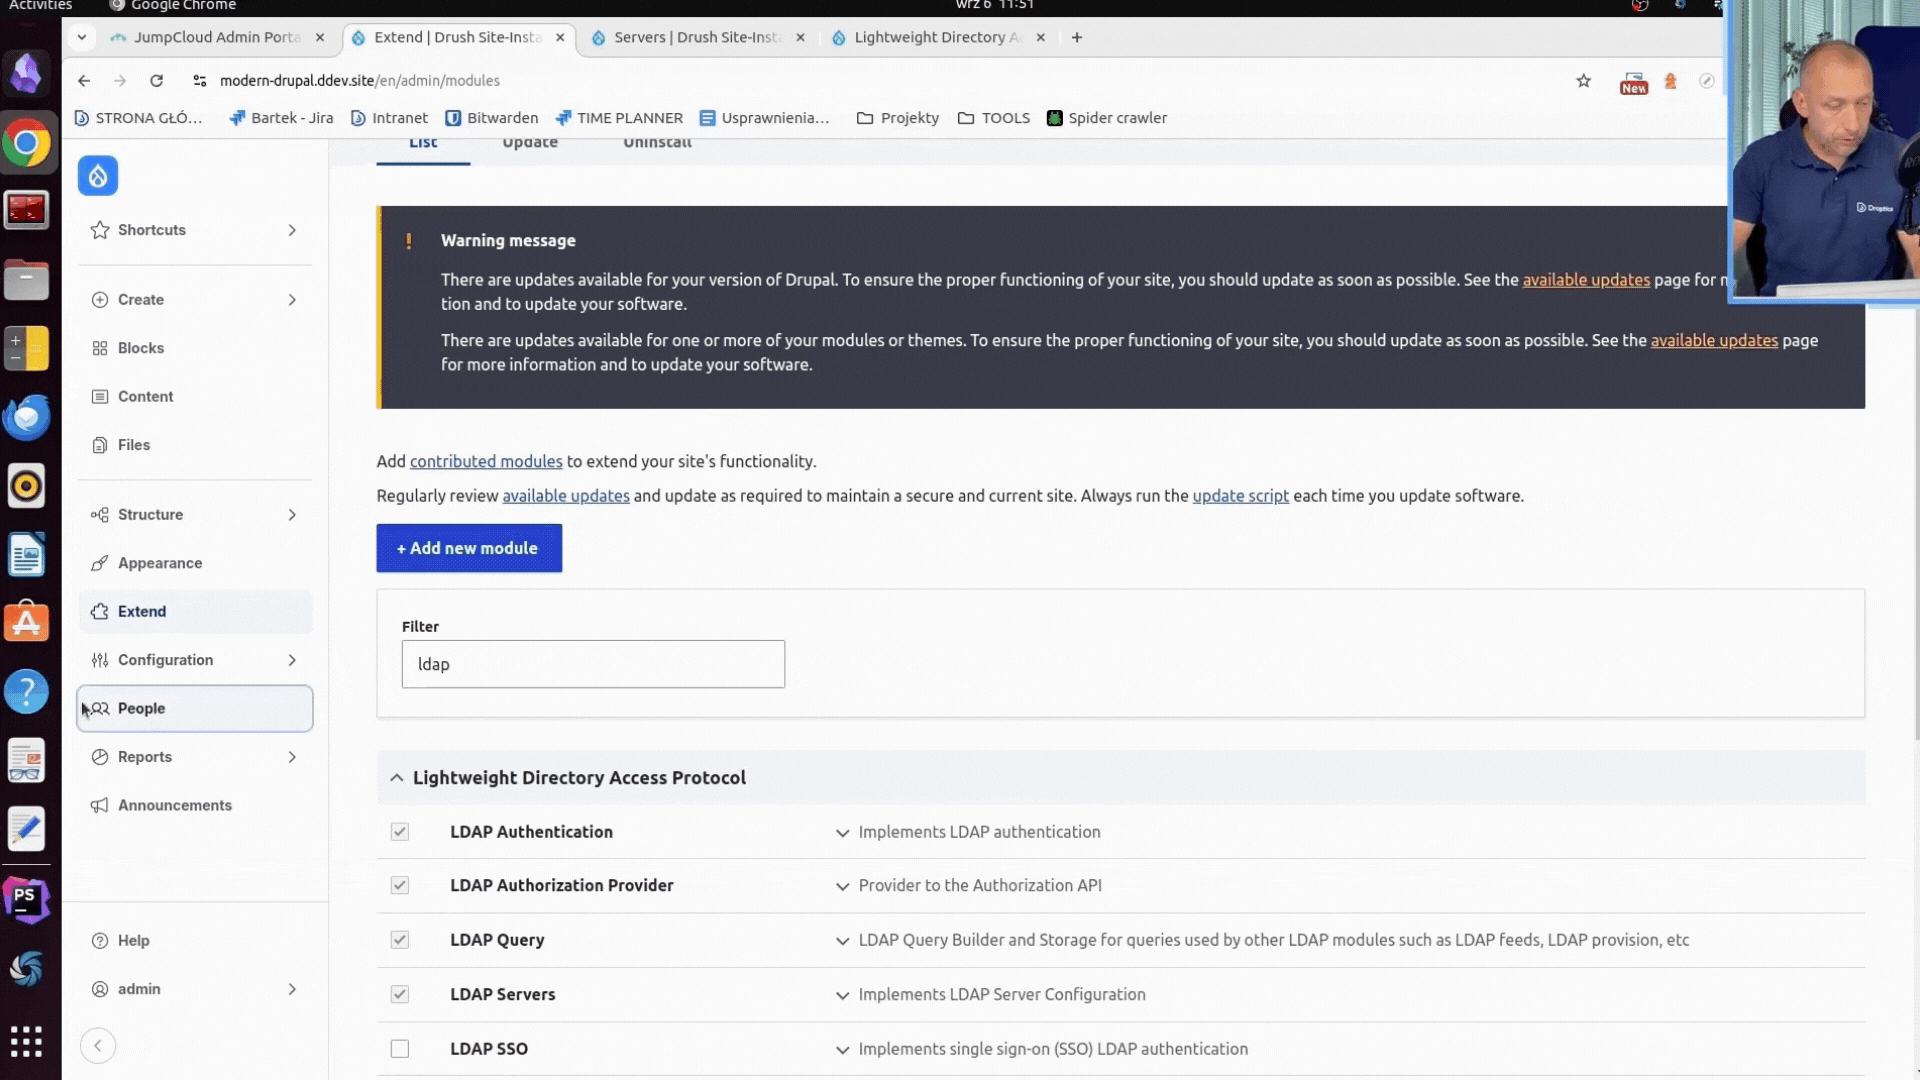Expand the LDAP Authentication module details

click(x=843, y=831)
